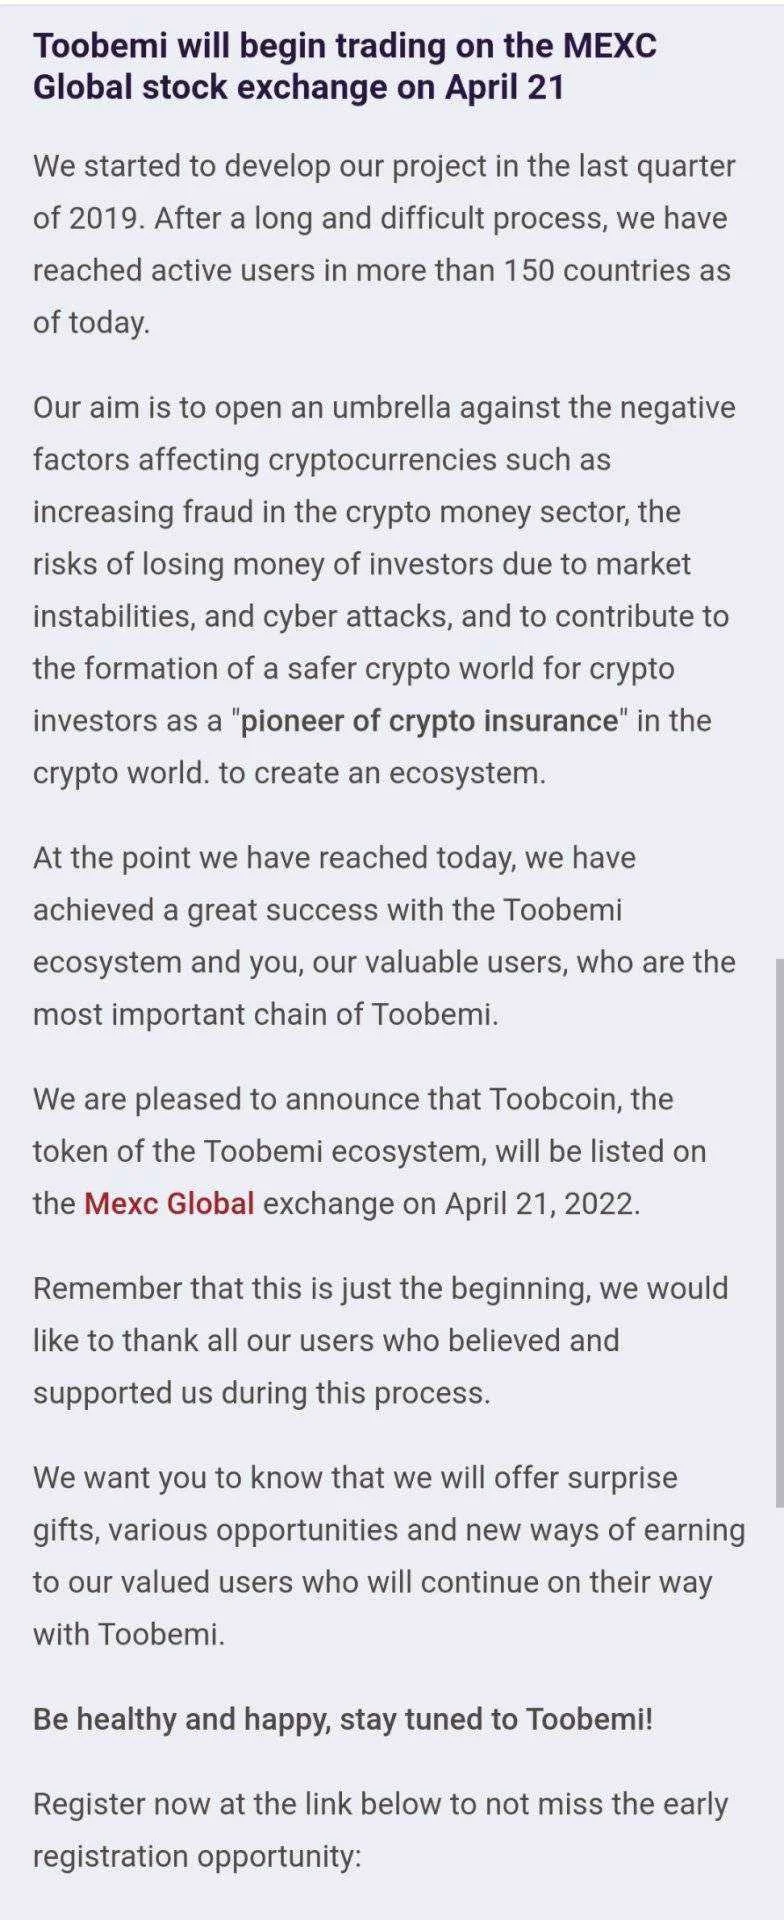784x1920 pixels.
Task: Click the paragraph beginning "Our aim is to open"
Action: [x=384, y=590]
